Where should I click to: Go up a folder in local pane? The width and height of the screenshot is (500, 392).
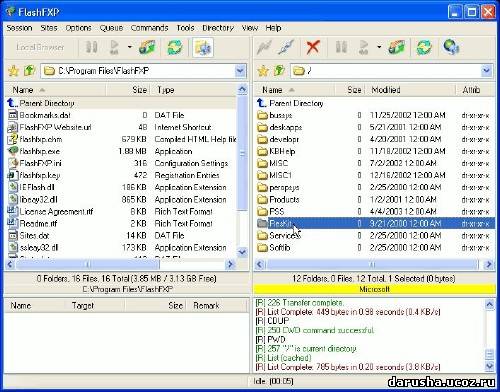click(30, 71)
